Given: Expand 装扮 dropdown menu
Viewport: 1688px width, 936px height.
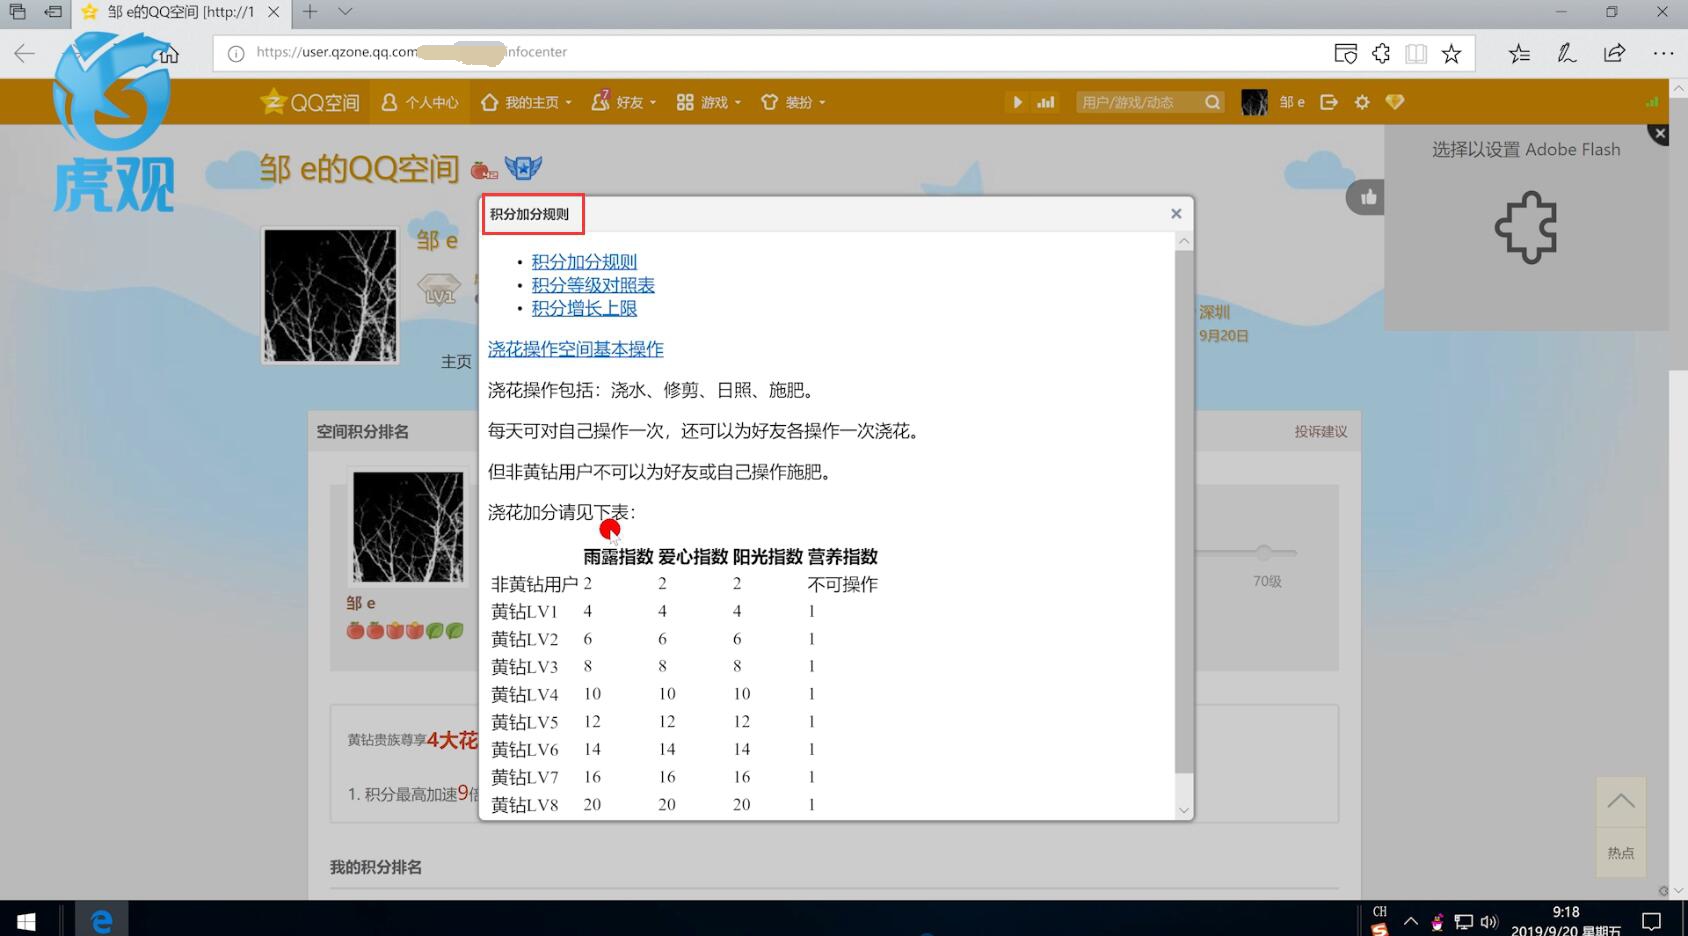Looking at the screenshot, I should pos(794,102).
